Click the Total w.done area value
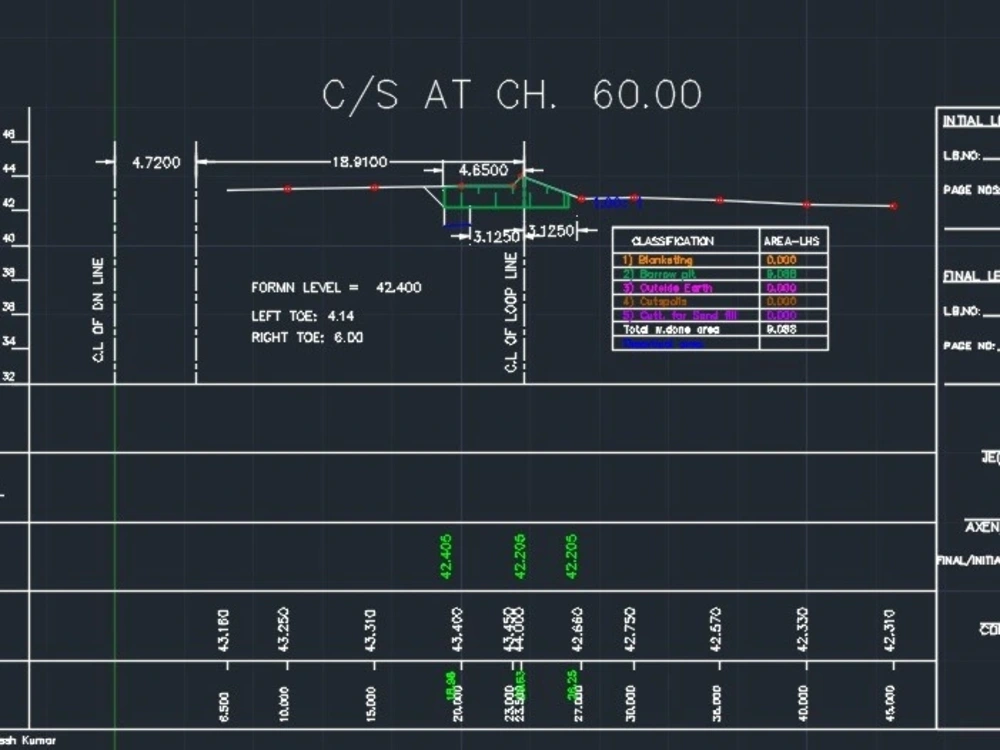 click(x=781, y=329)
